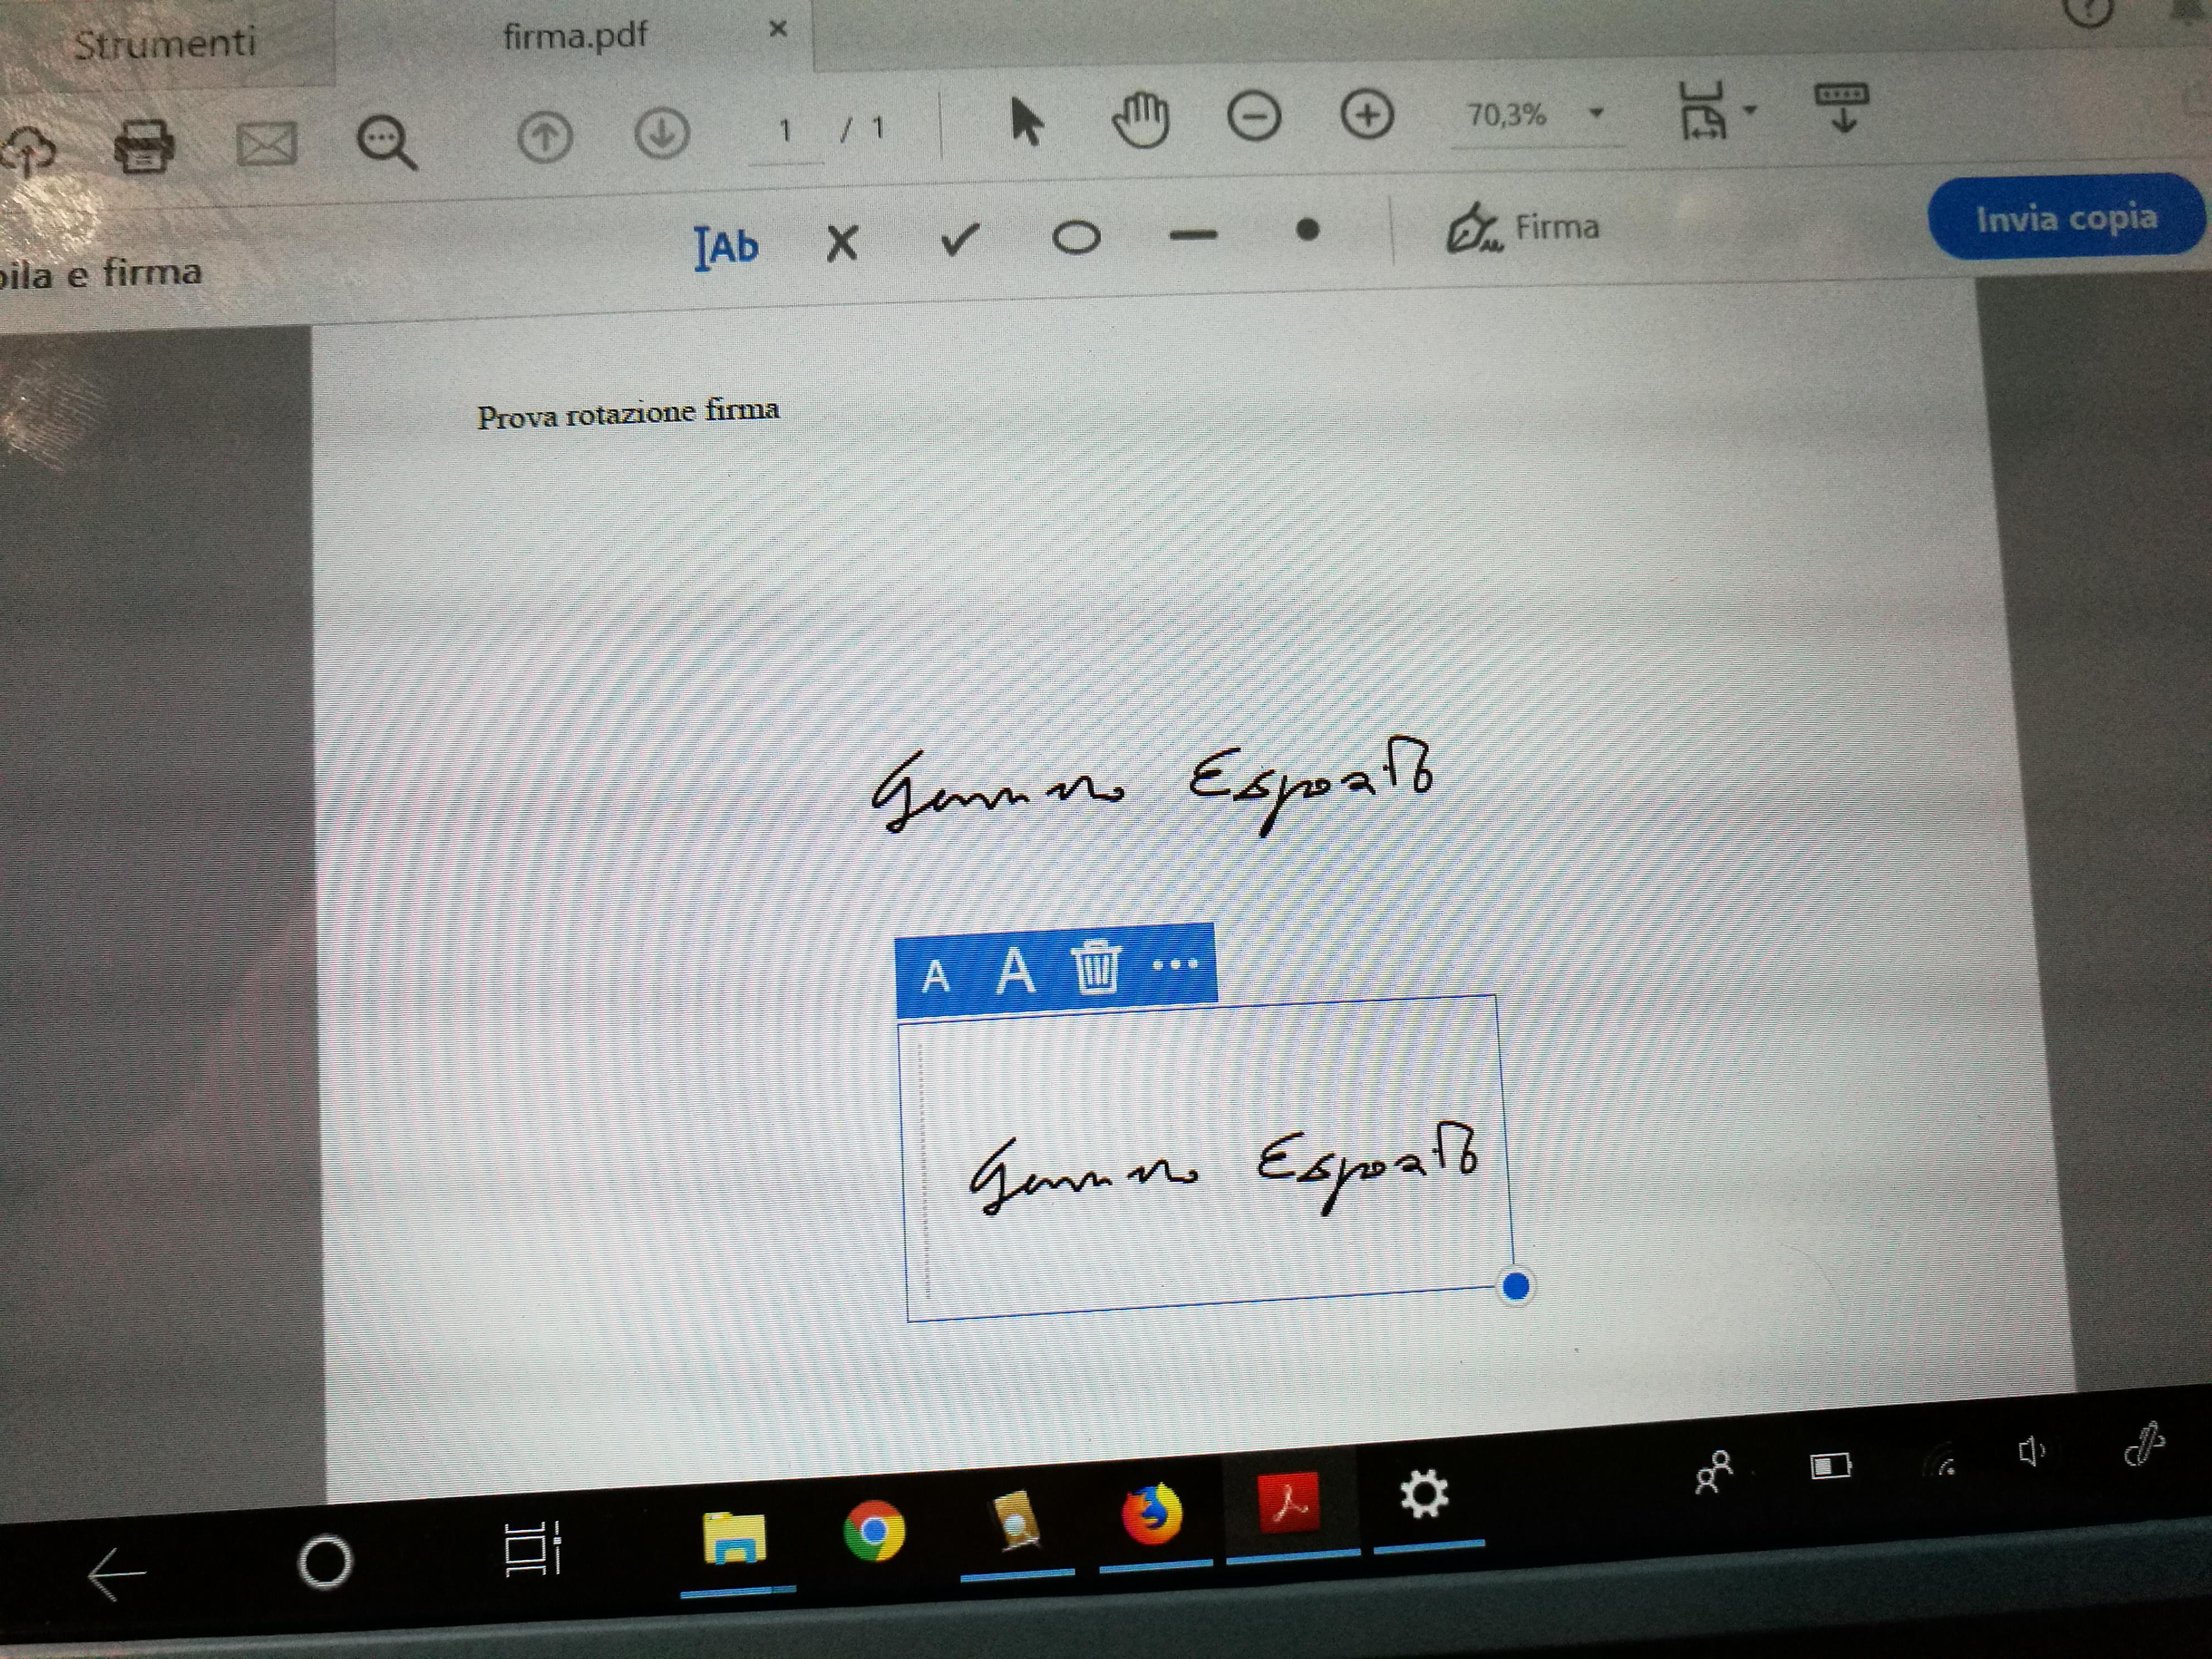The image size is (2212, 1659).
Task: Switch to the Strumenti tab
Action: (165, 43)
